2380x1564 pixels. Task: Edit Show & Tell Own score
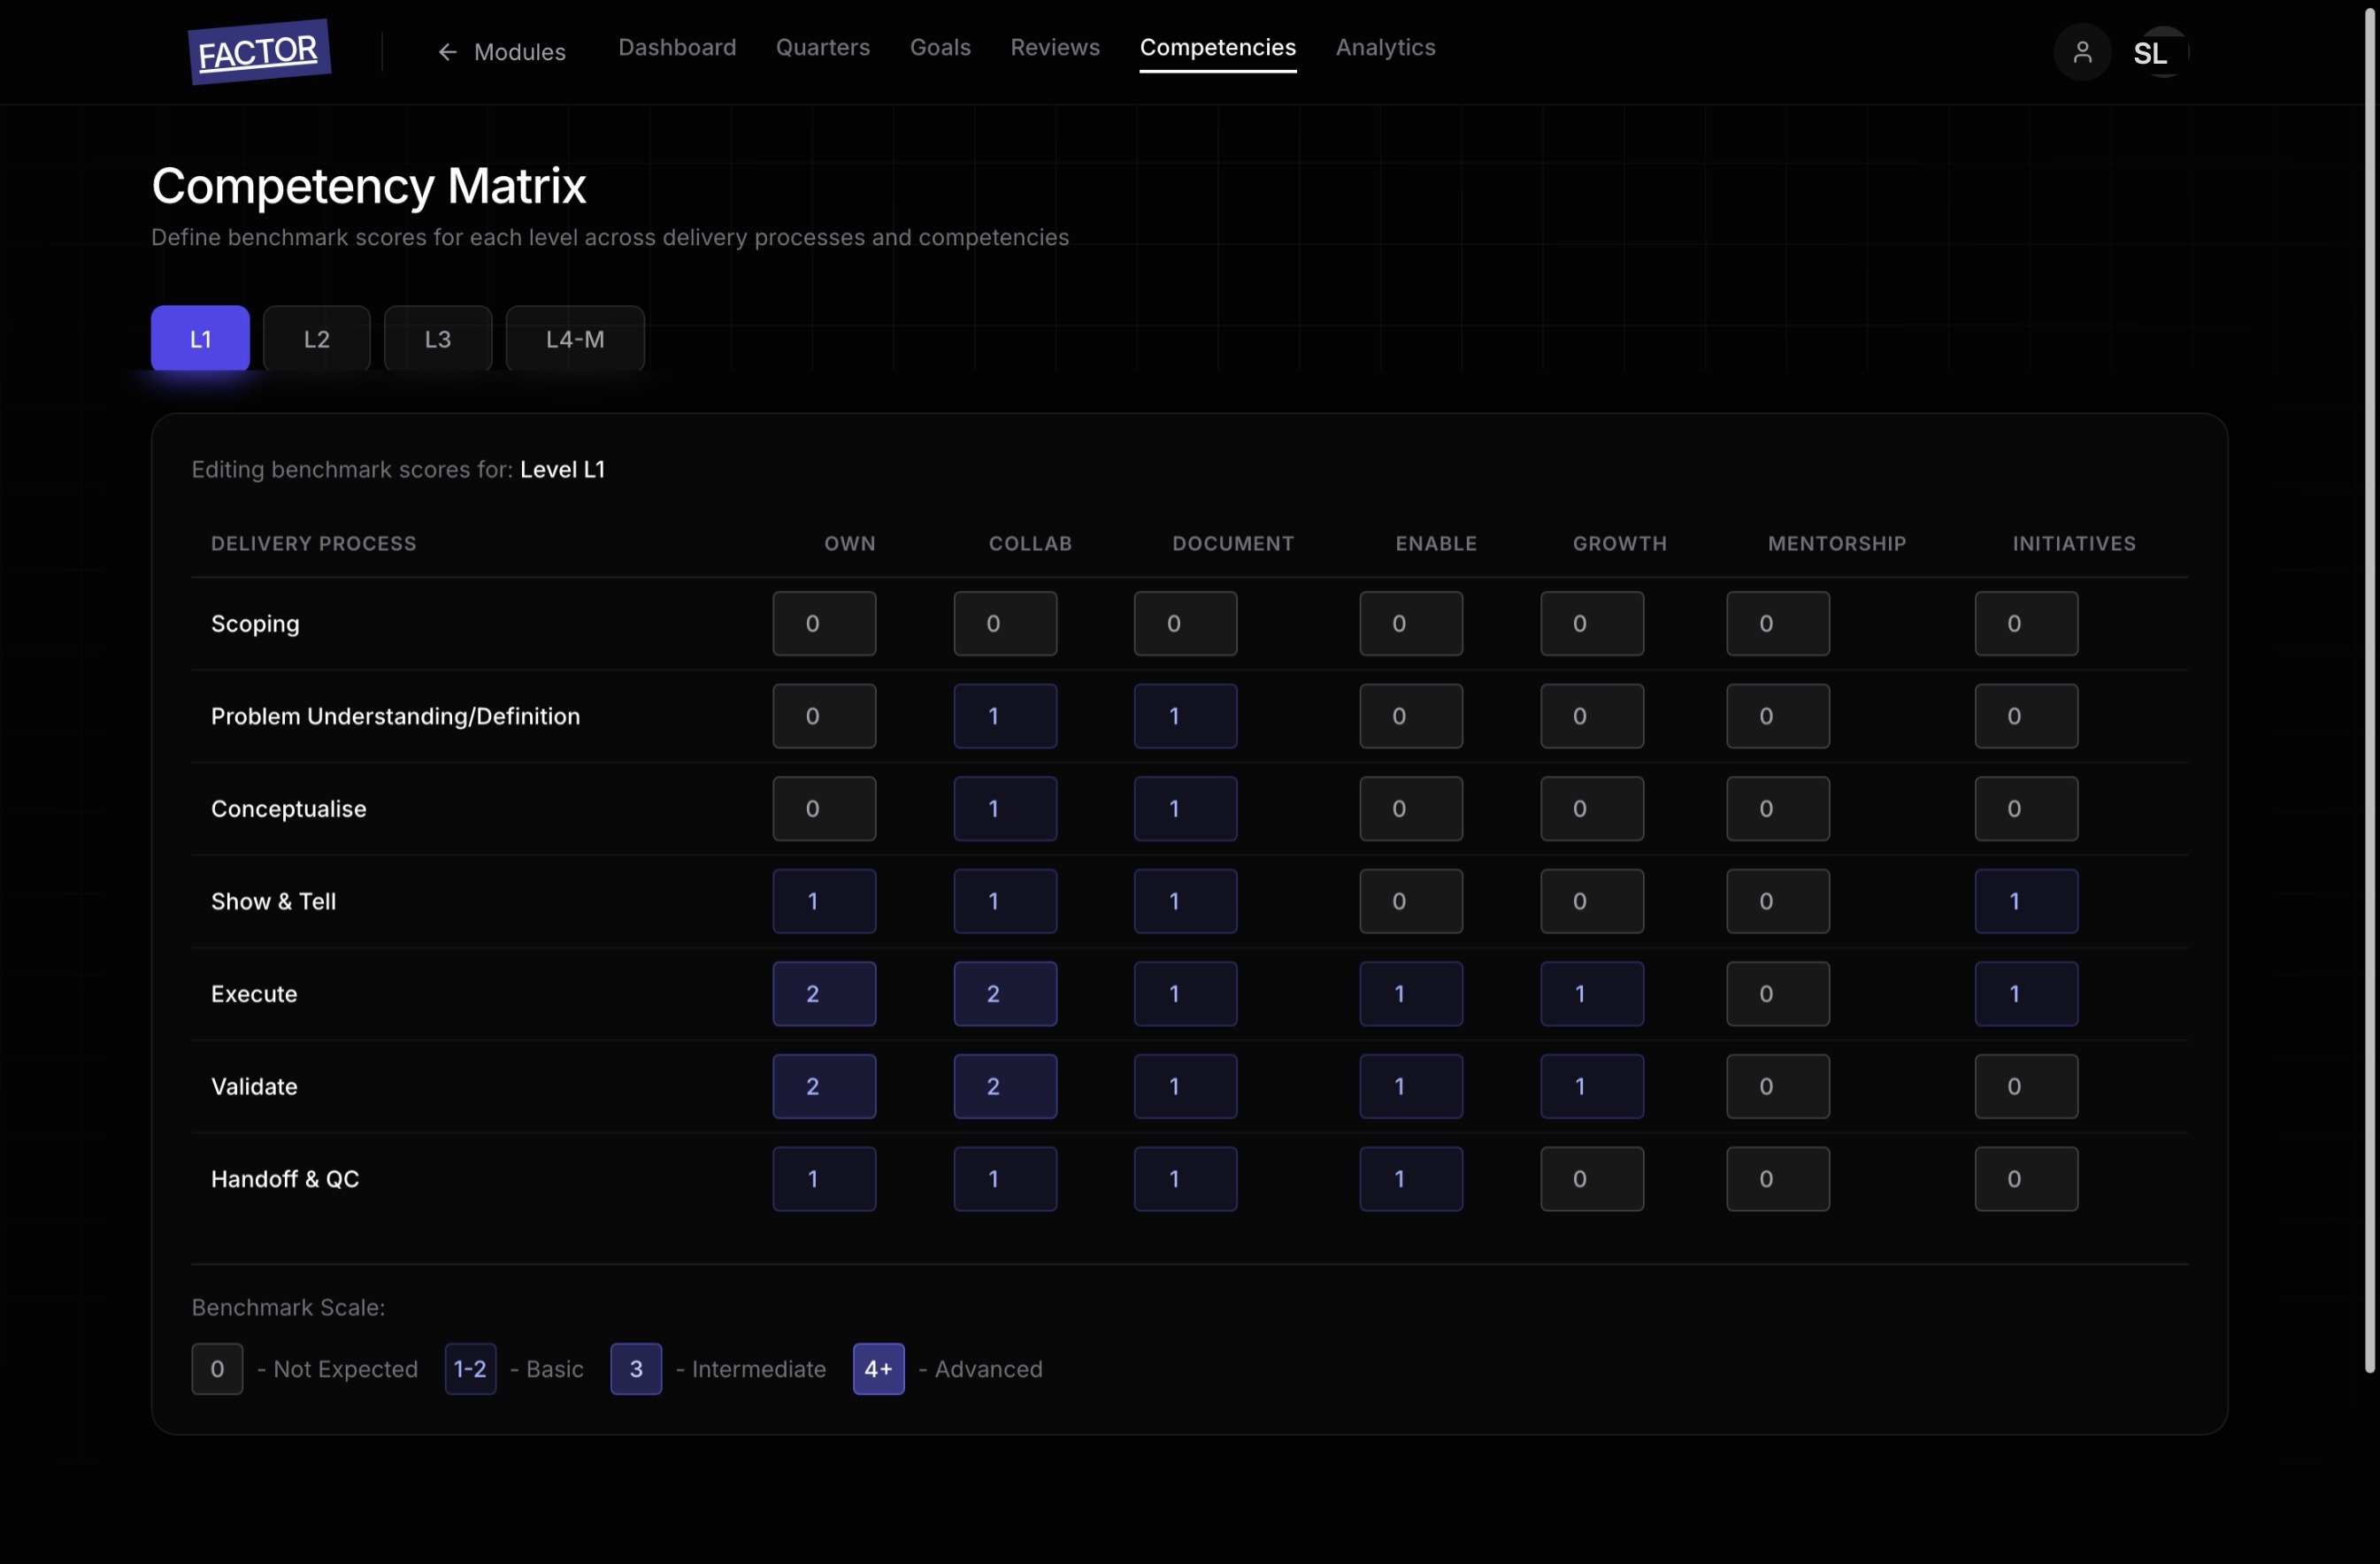824,901
